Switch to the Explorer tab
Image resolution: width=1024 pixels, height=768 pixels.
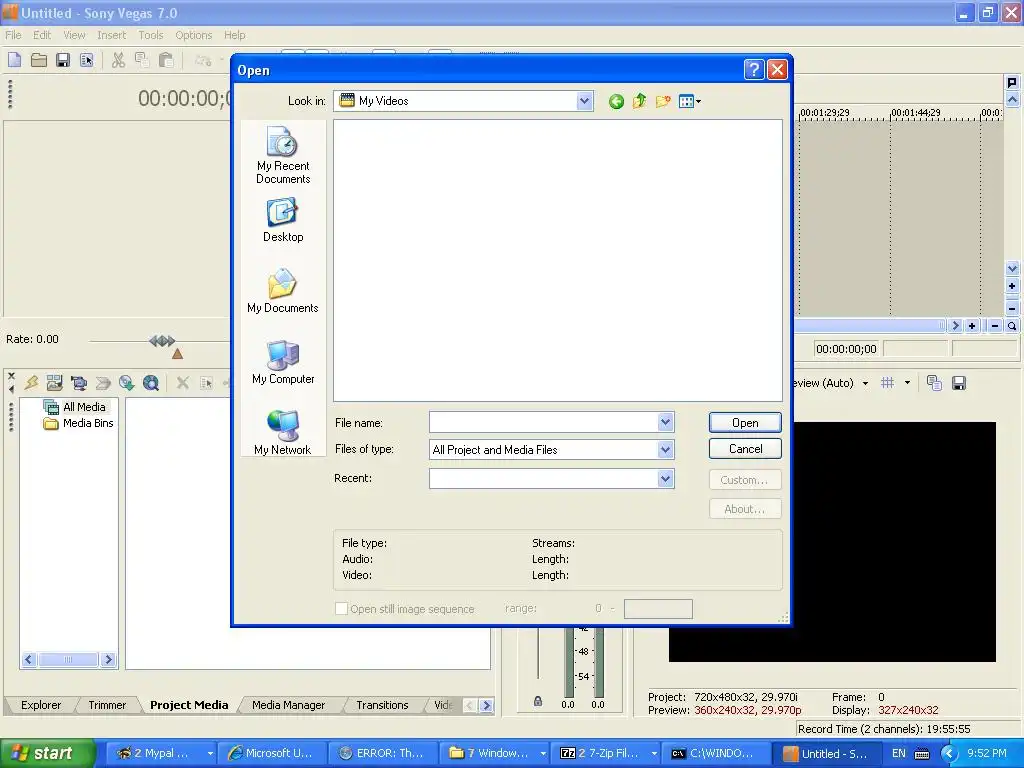point(40,705)
